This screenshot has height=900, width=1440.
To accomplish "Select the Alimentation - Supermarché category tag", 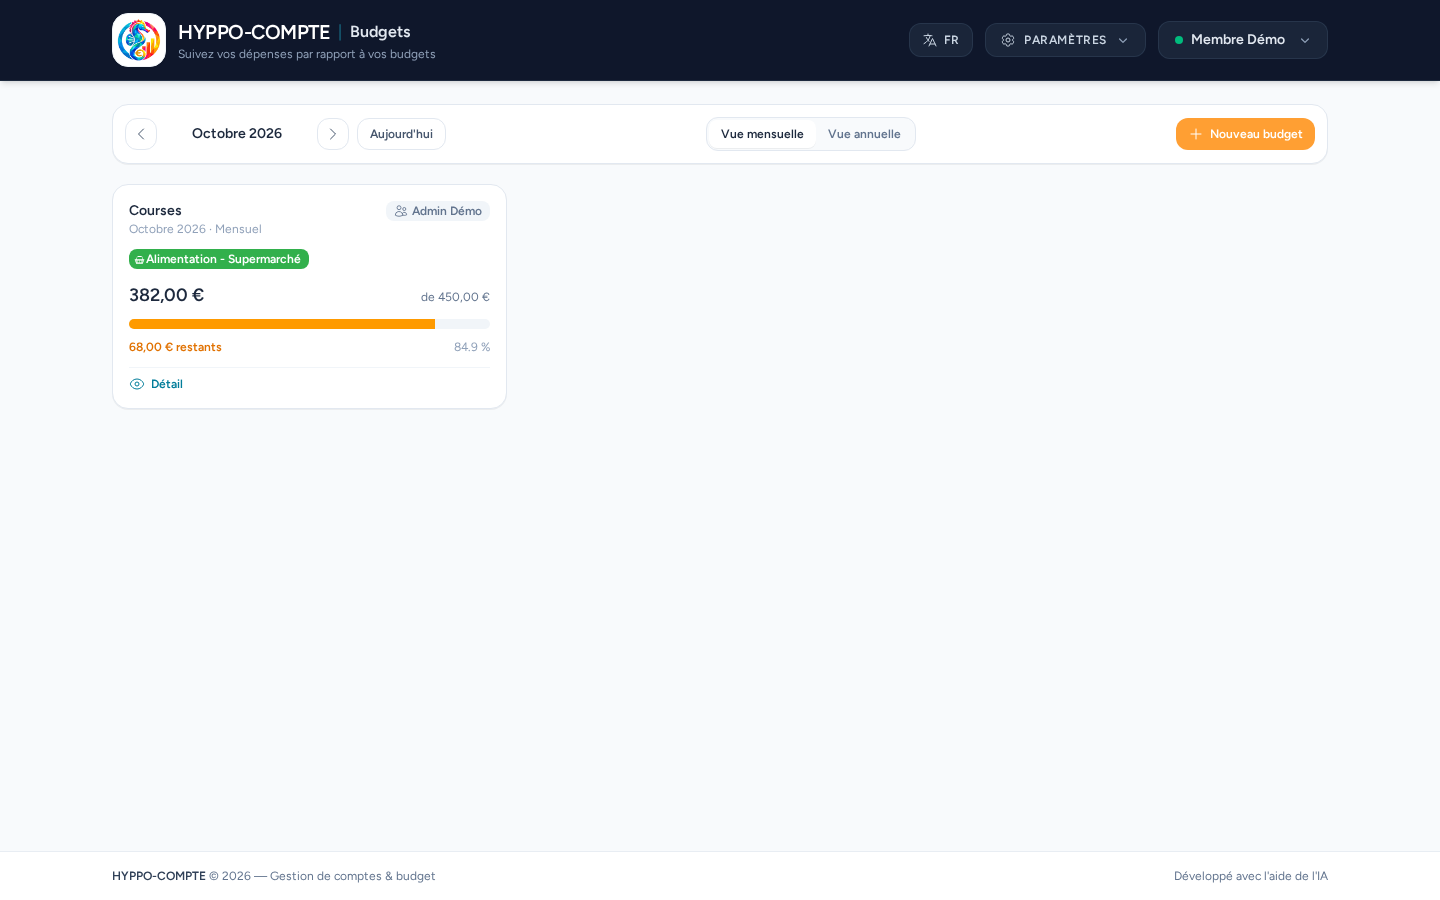I will (219, 259).
